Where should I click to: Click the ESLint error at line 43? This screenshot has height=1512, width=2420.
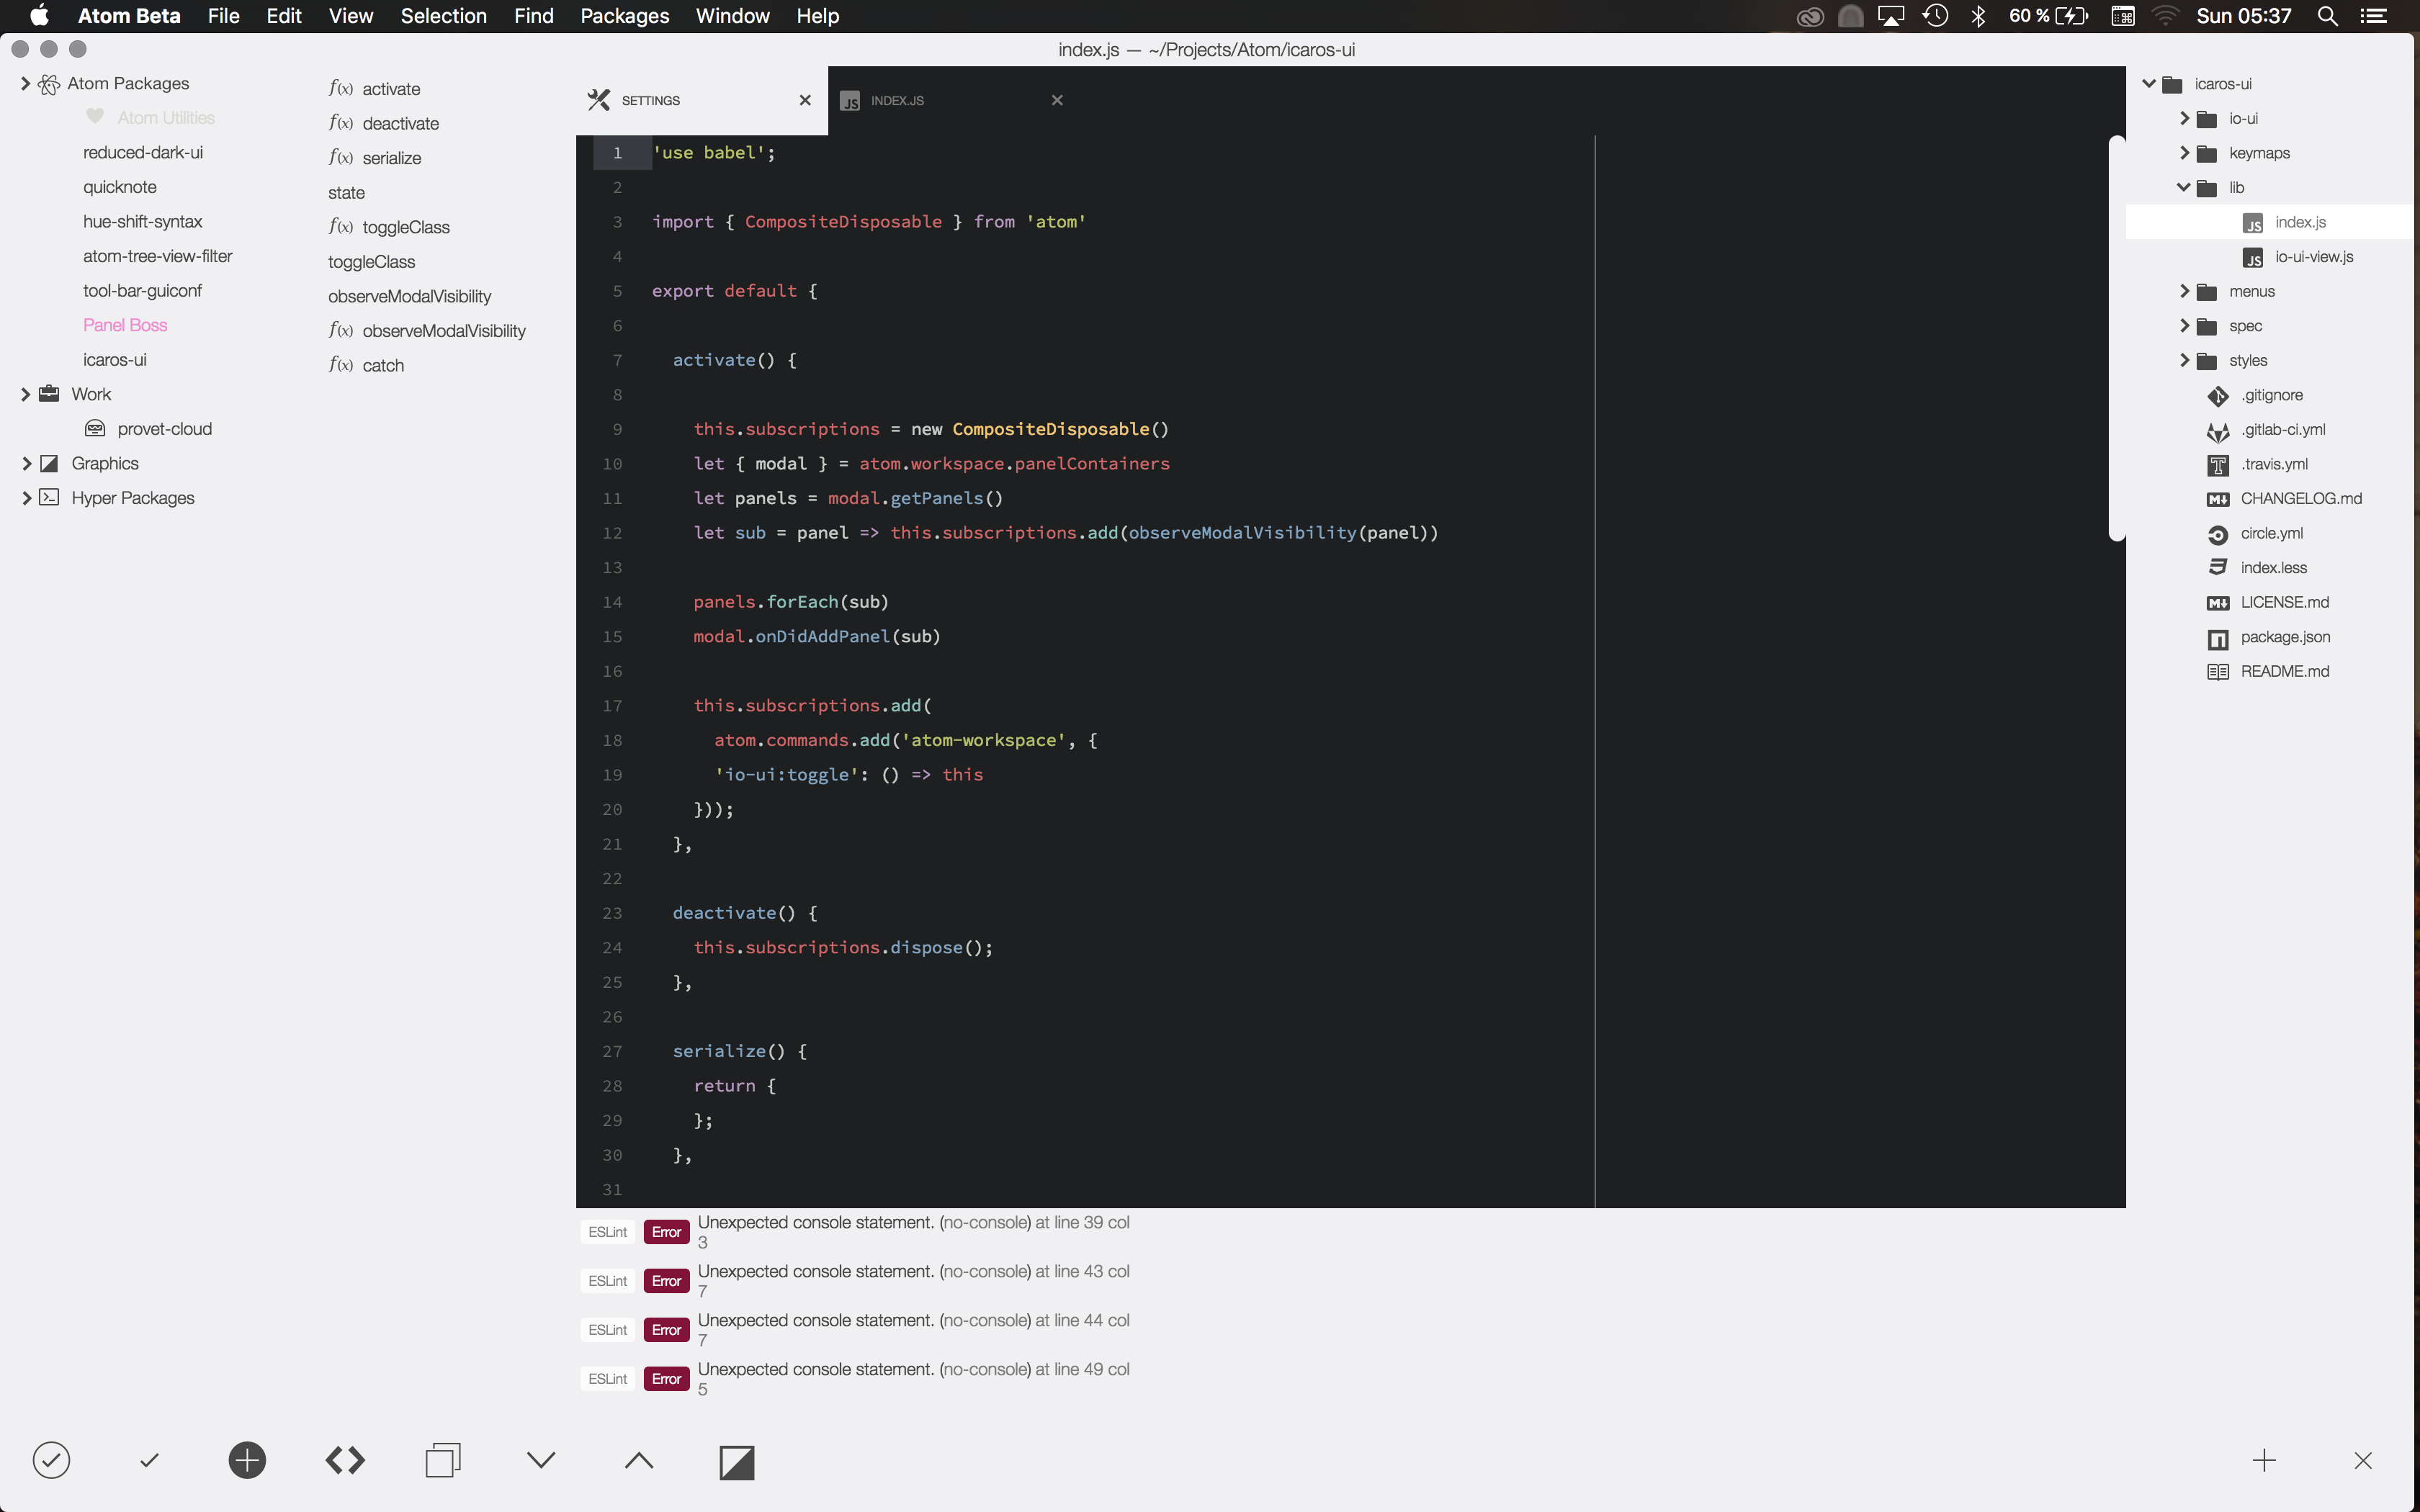913,1272
